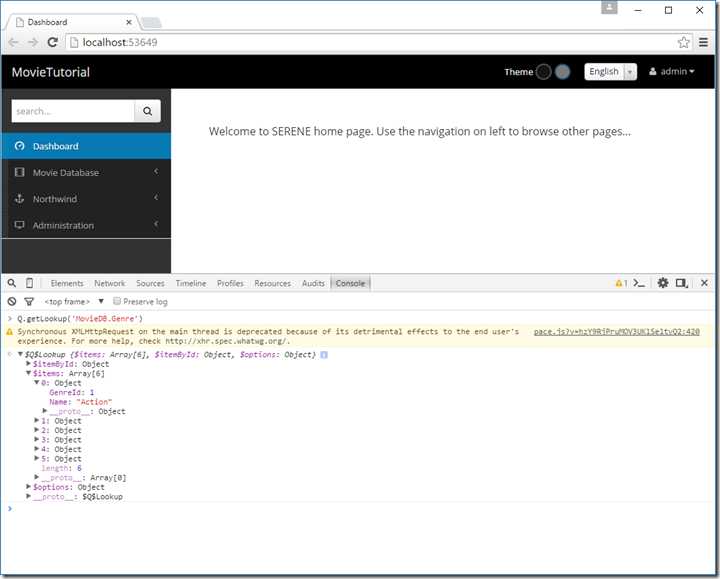Screen dimensions: 720x579
Task: Click the sidebar search magnifier button
Action: click(147, 111)
